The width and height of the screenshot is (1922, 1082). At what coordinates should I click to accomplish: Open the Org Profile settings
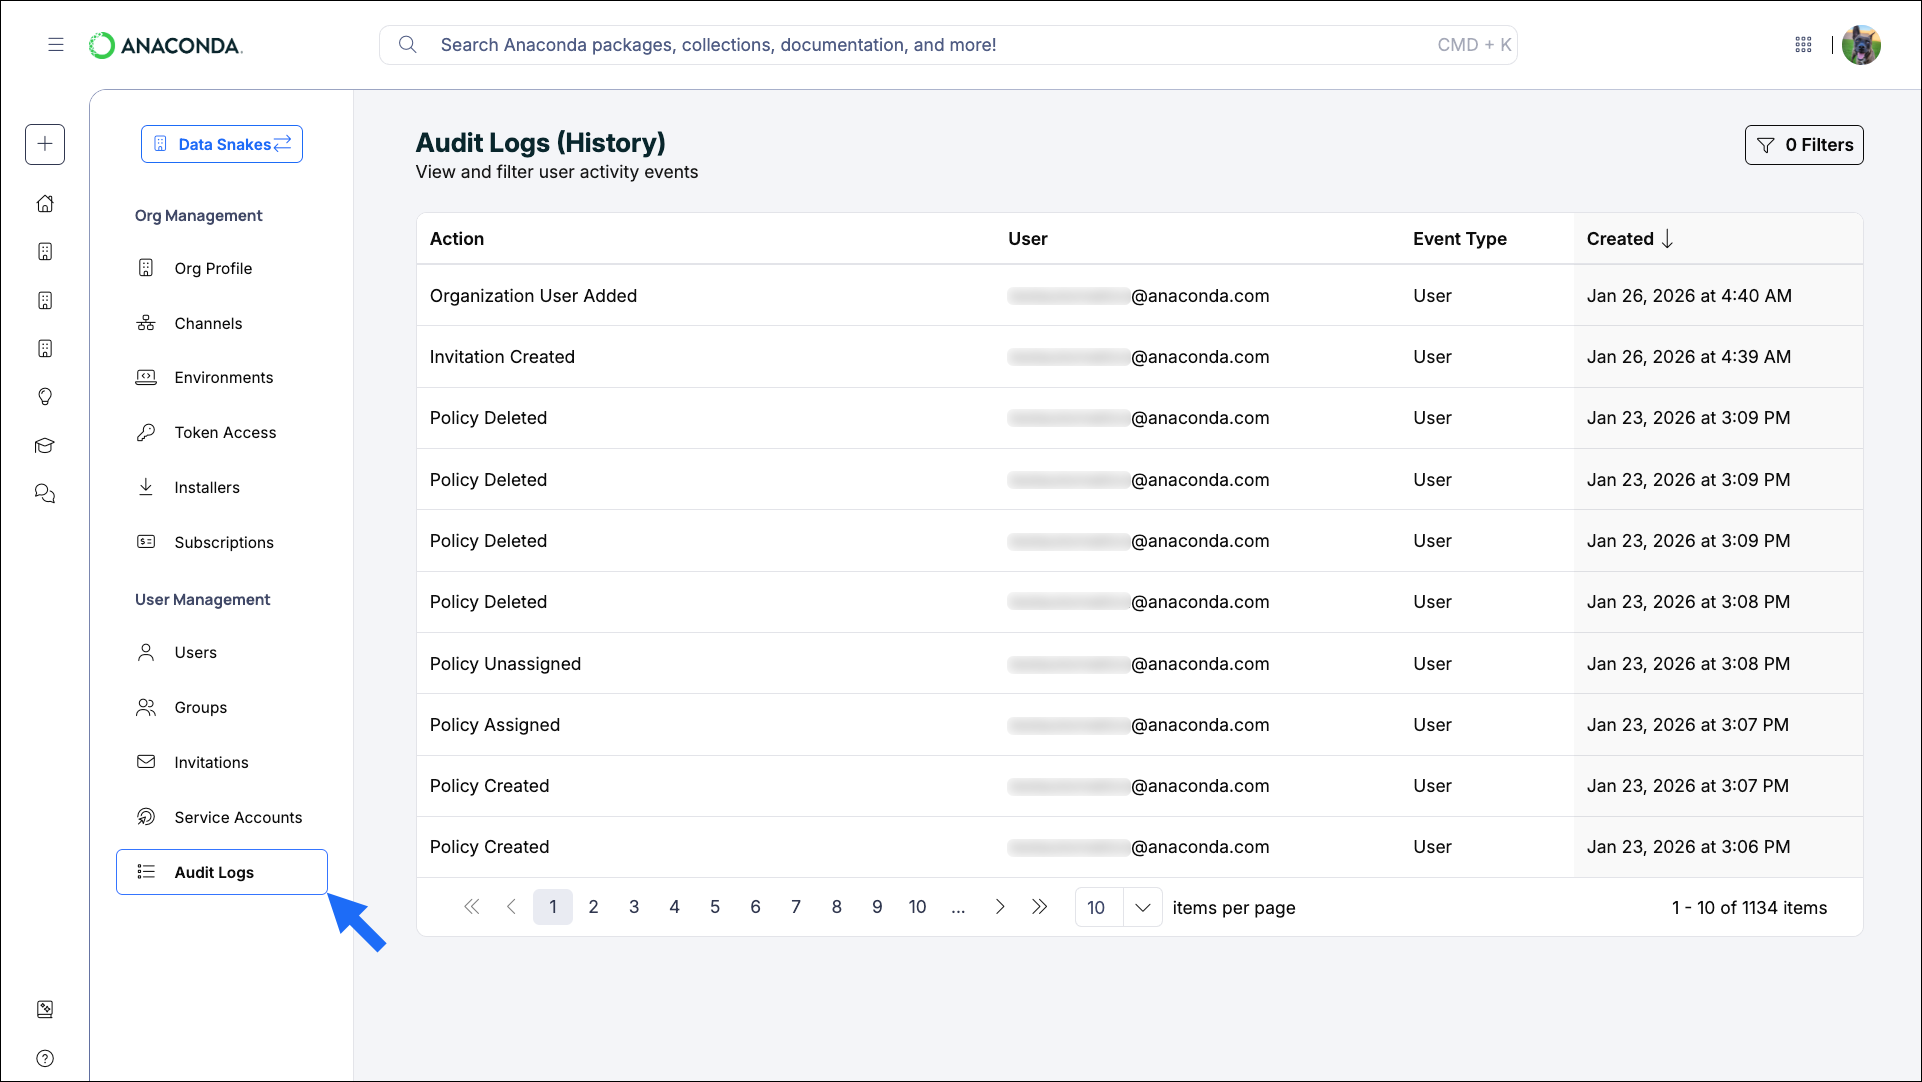pos(213,268)
